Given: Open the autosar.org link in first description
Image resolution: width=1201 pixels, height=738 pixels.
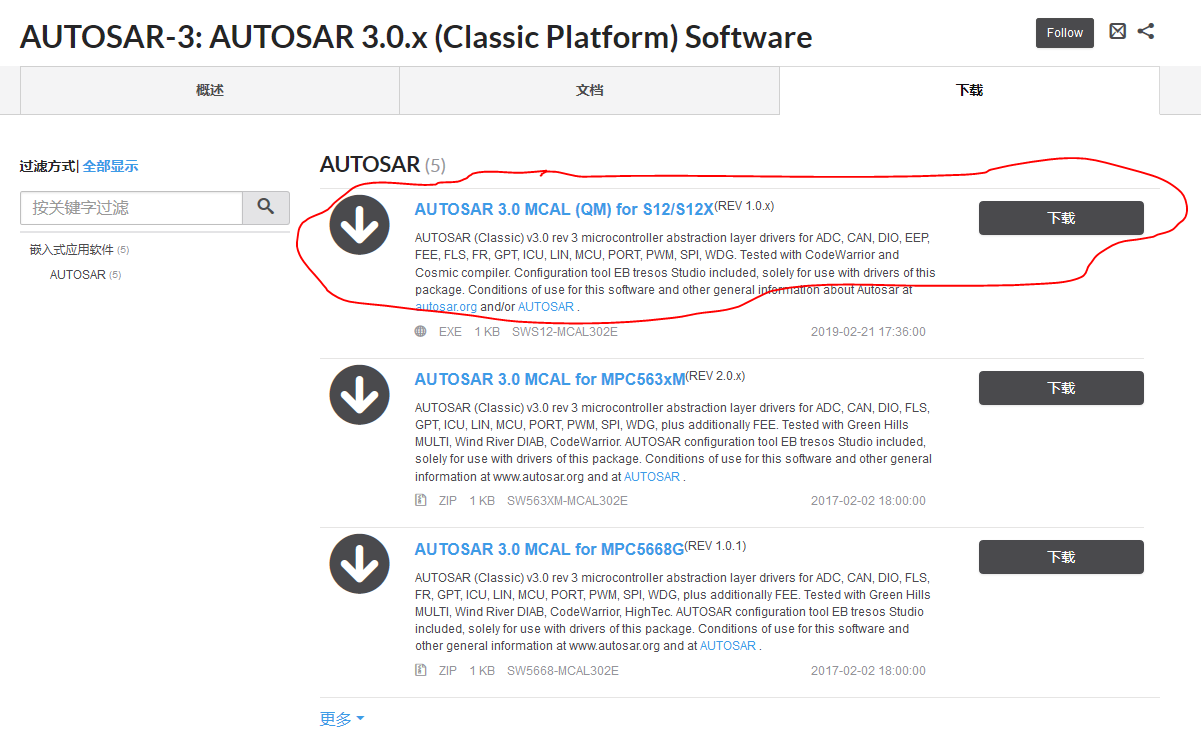Looking at the screenshot, I should tap(446, 307).
